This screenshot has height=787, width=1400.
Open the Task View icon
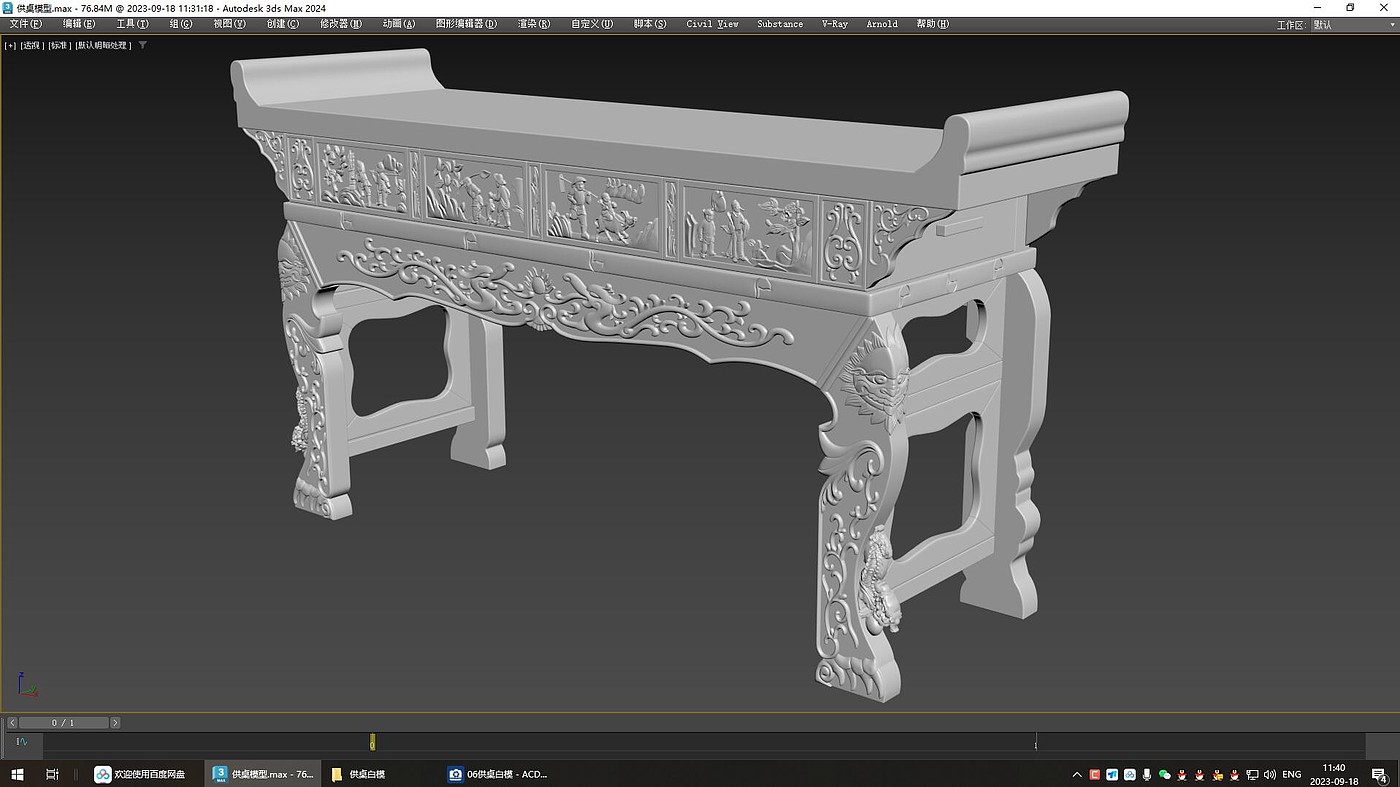coord(52,774)
